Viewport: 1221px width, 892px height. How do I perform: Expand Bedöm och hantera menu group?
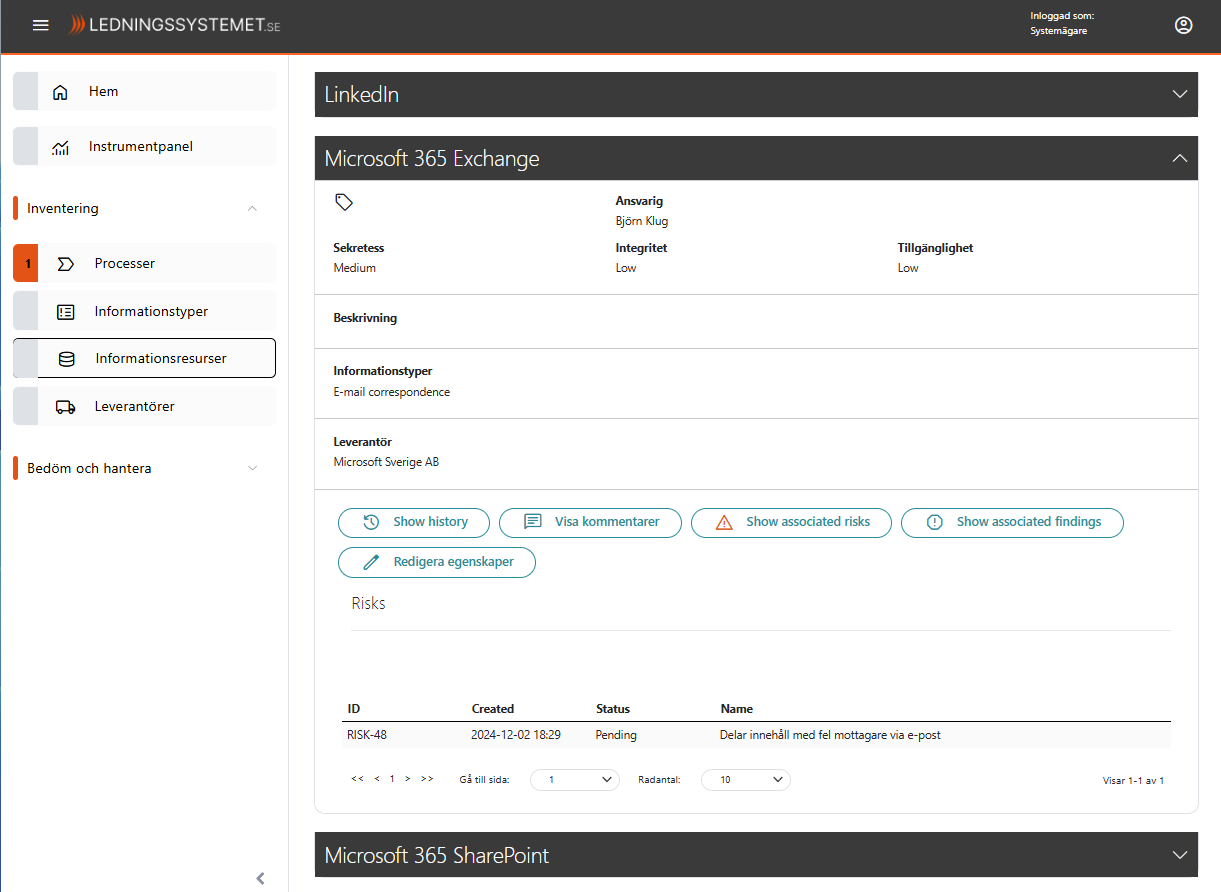click(252, 468)
